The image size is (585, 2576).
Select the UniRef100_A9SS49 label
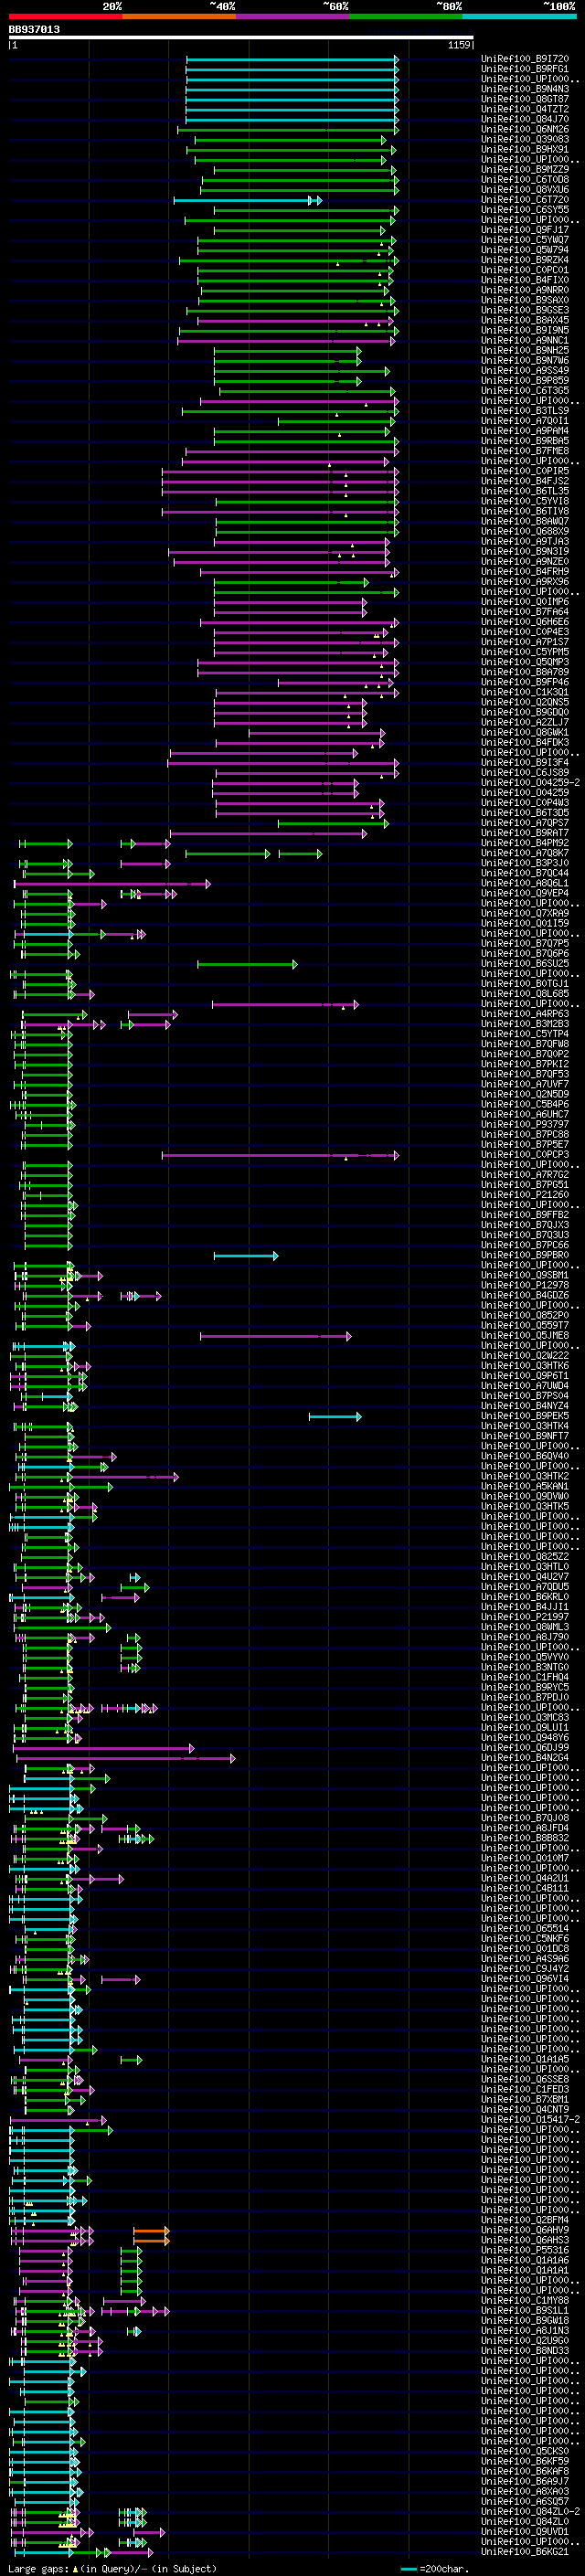(525, 370)
